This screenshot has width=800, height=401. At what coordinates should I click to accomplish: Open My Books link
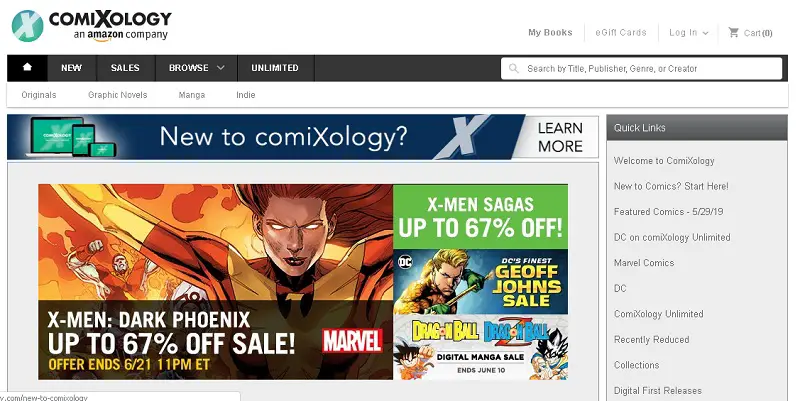[x=550, y=33]
